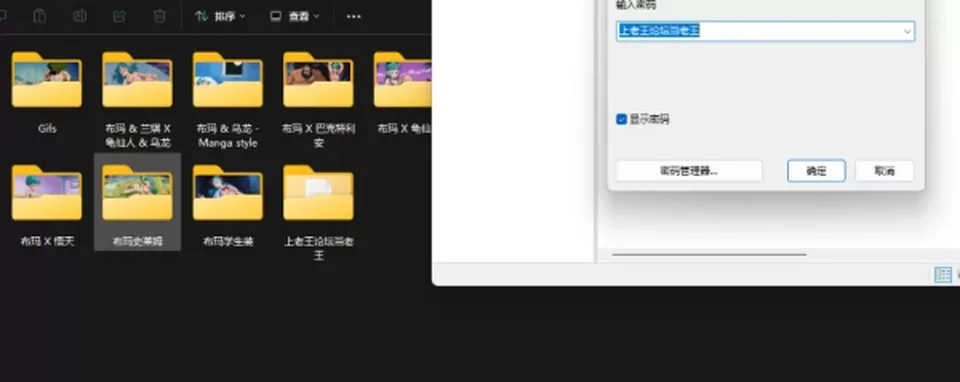Expand the 查看 view dropdown

pos(295,17)
